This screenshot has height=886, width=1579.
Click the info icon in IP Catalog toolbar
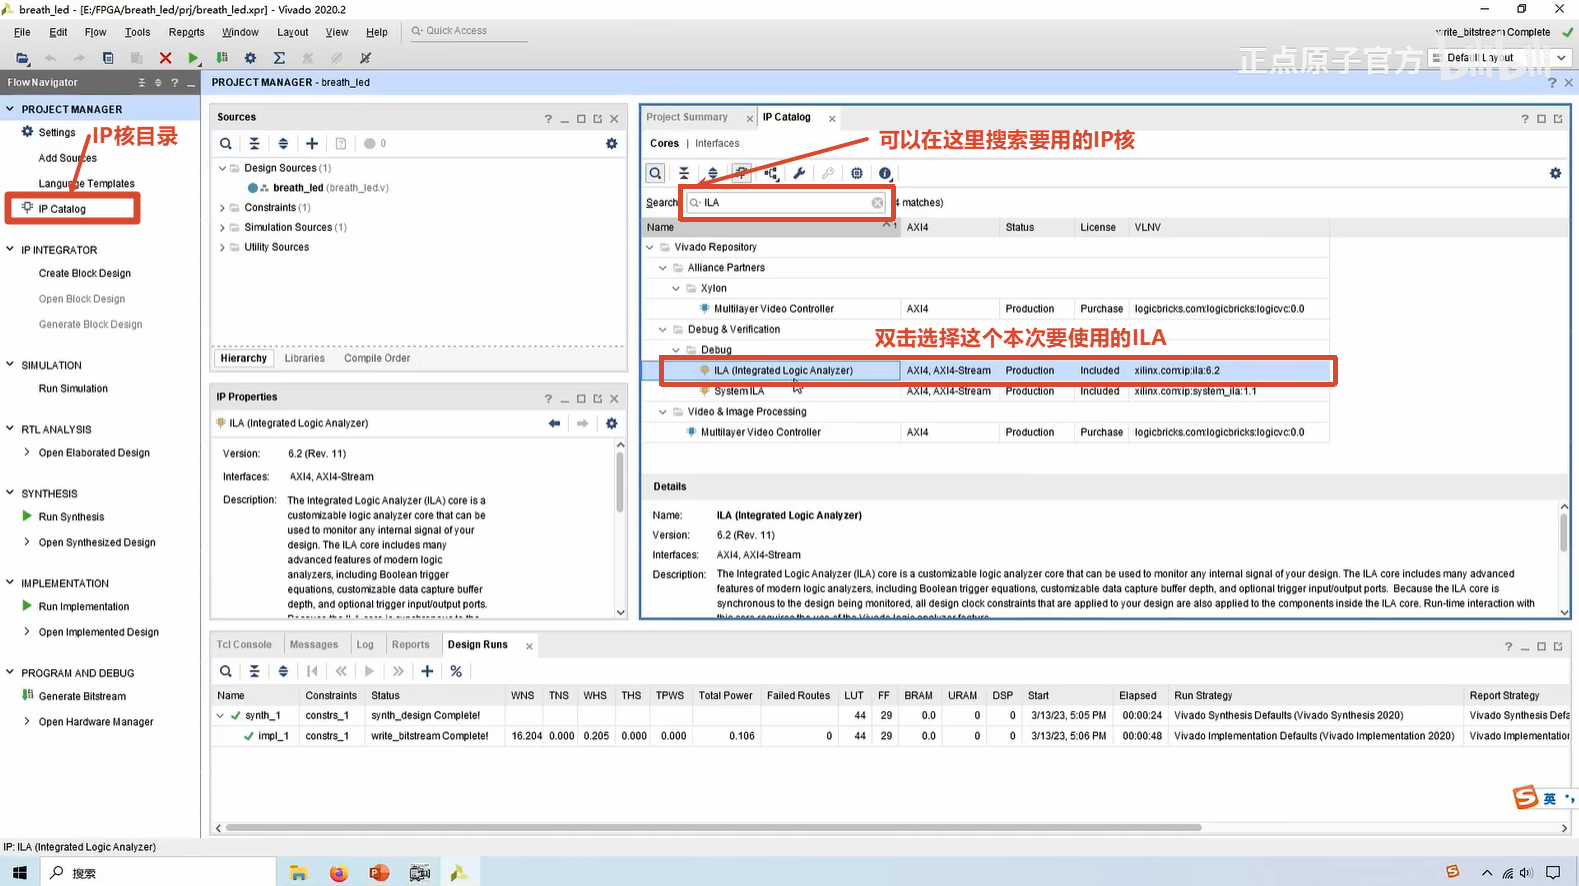(885, 173)
